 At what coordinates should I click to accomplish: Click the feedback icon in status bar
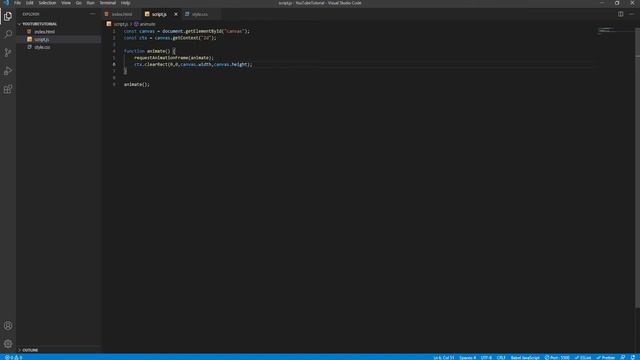pyautogui.click(x=623, y=358)
